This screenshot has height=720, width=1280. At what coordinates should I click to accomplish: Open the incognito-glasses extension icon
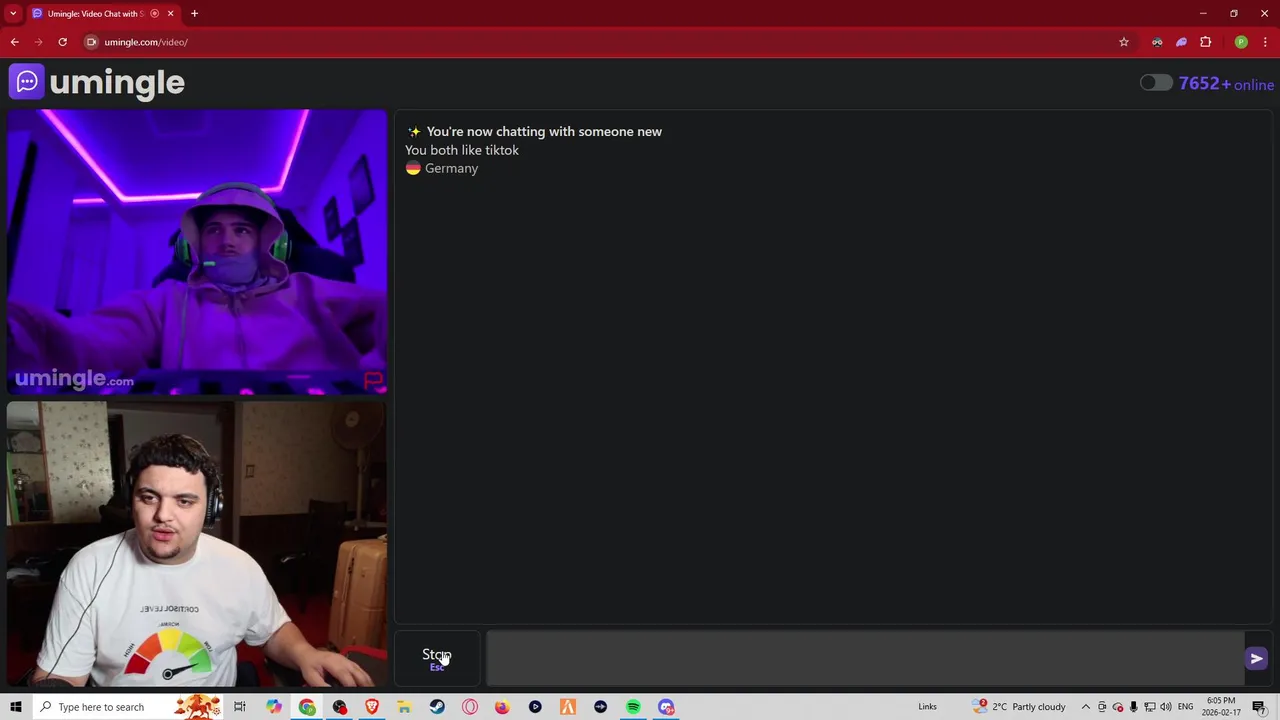[x=1157, y=42]
